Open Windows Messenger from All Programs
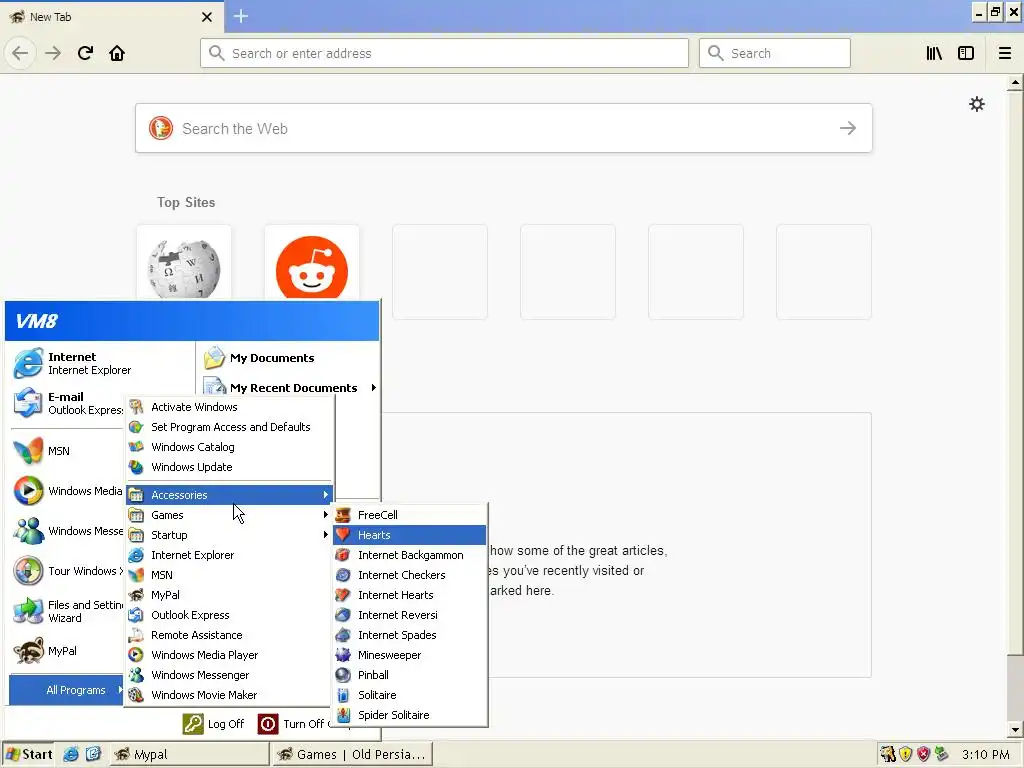 click(229, 675)
